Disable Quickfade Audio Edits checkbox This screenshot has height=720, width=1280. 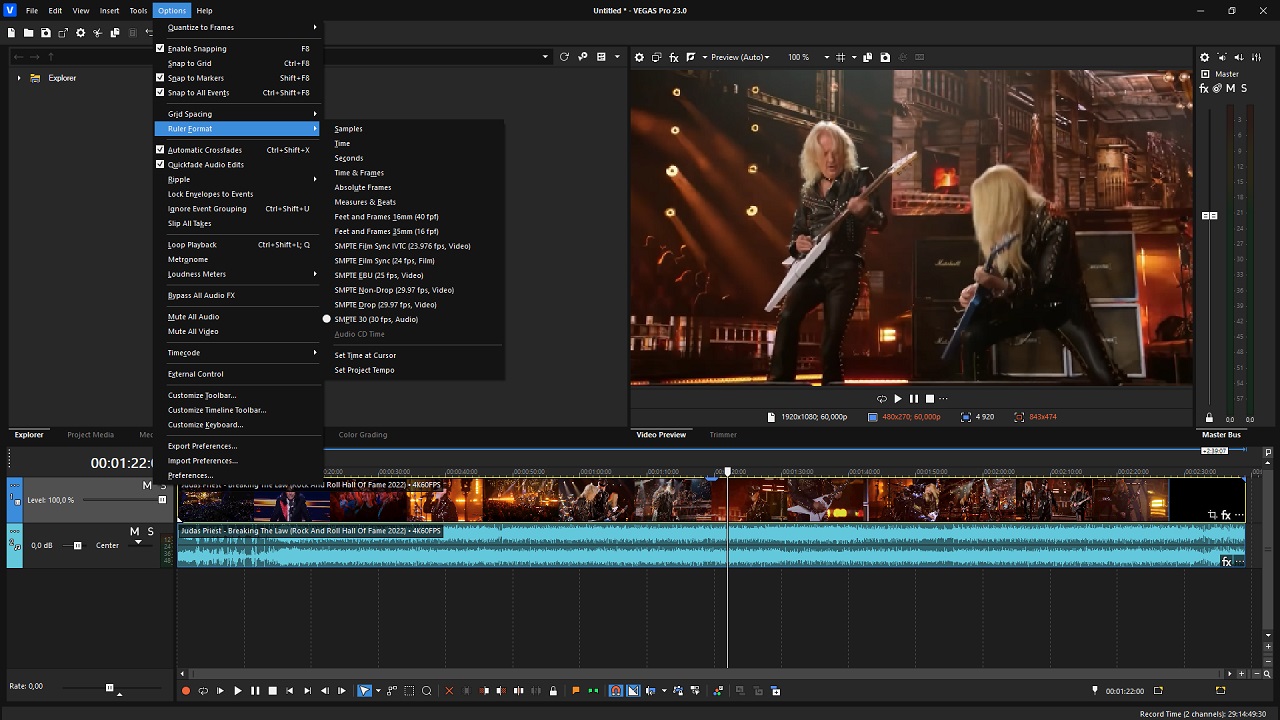pos(160,164)
